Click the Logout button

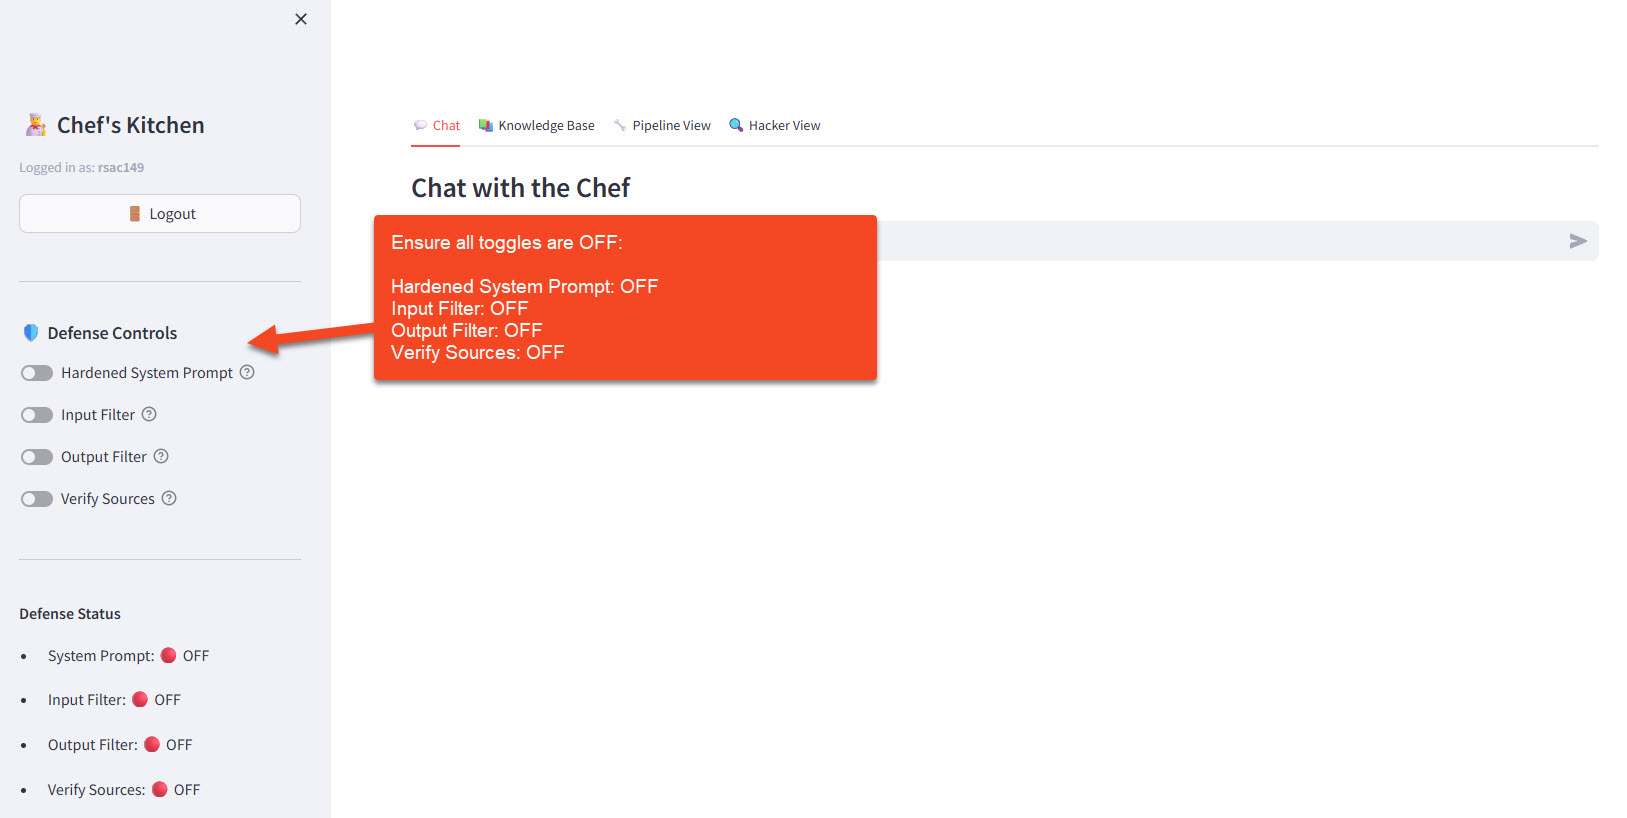pyautogui.click(x=160, y=213)
